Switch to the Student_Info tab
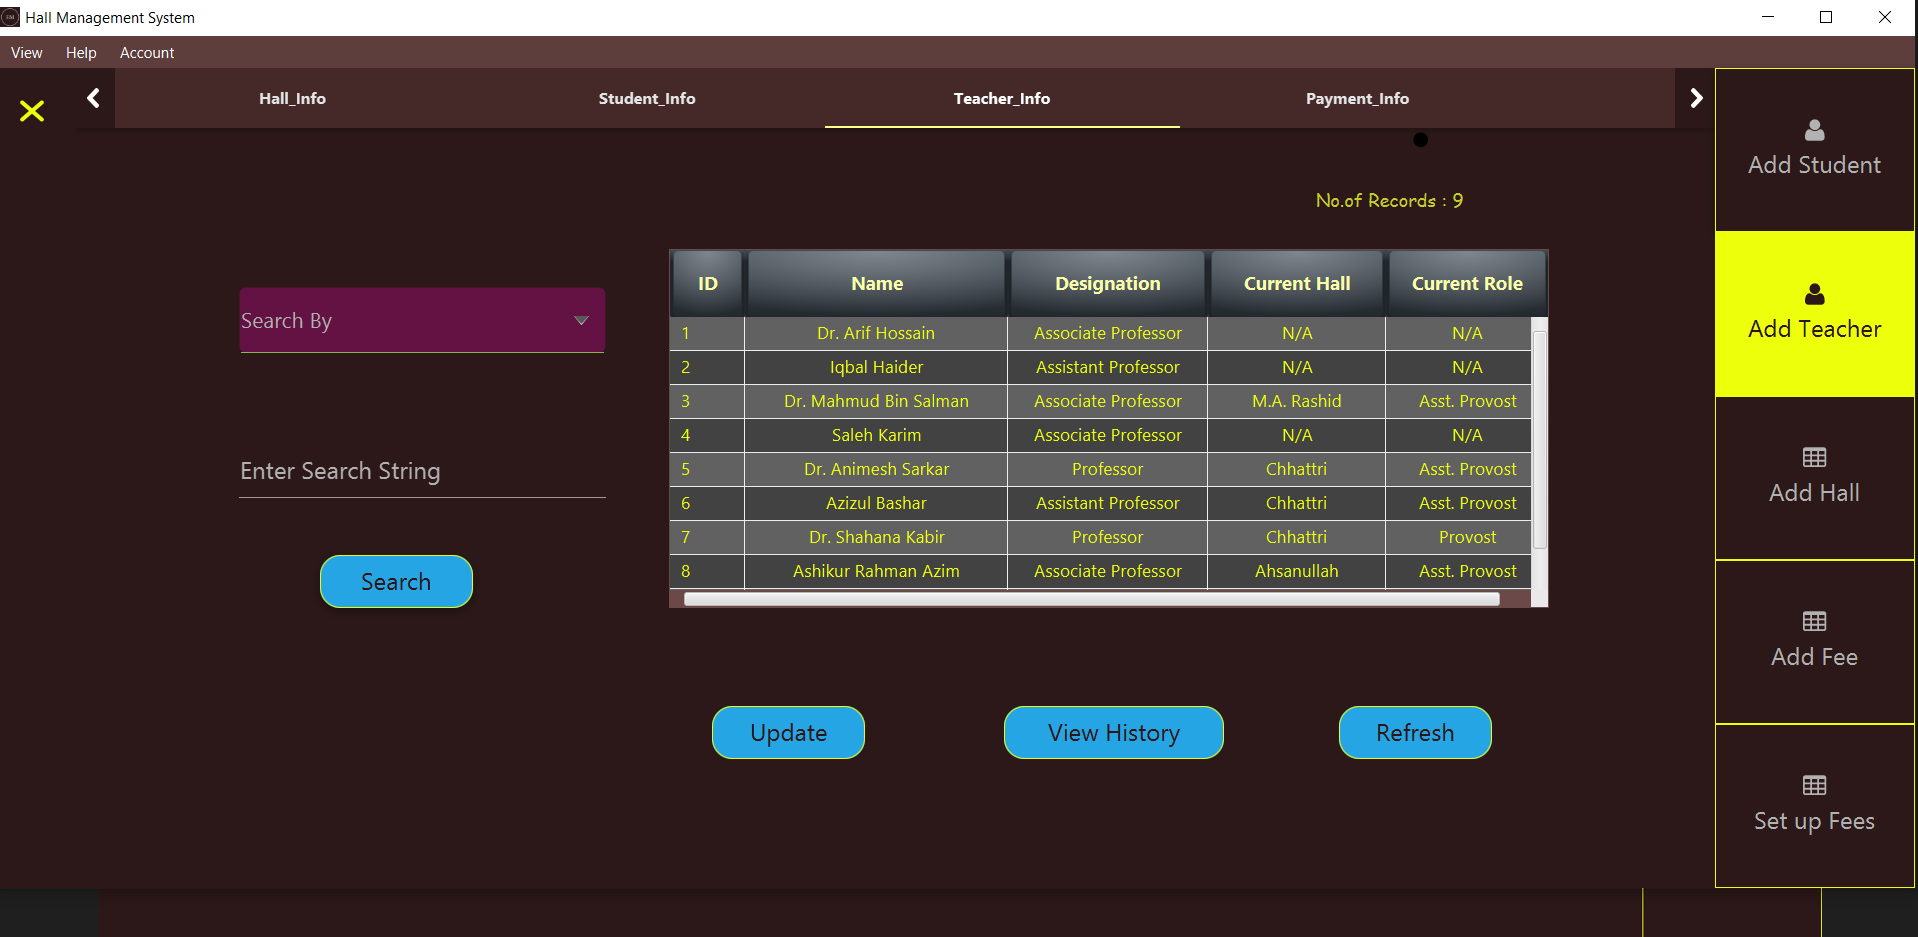The image size is (1918, 937). click(647, 98)
